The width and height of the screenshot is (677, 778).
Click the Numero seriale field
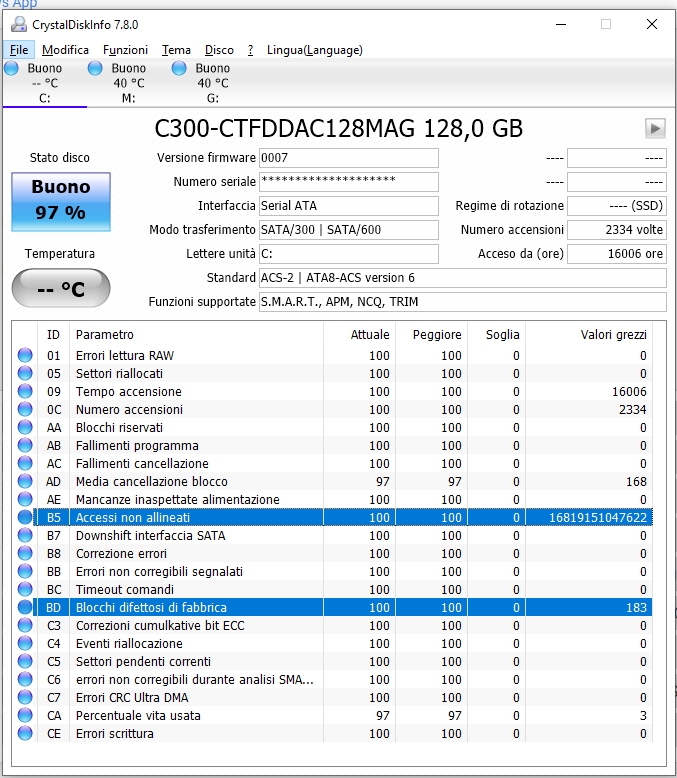point(348,182)
